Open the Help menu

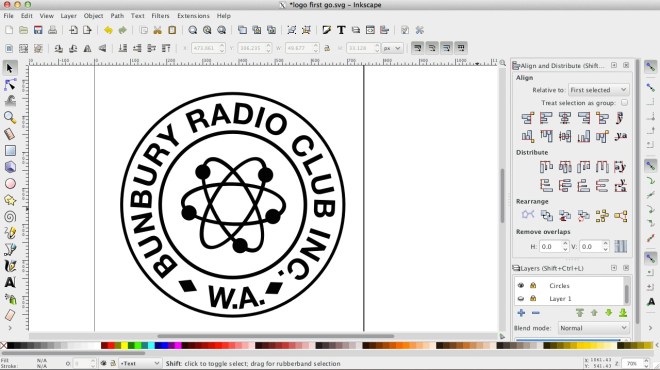tap(224, 16)
